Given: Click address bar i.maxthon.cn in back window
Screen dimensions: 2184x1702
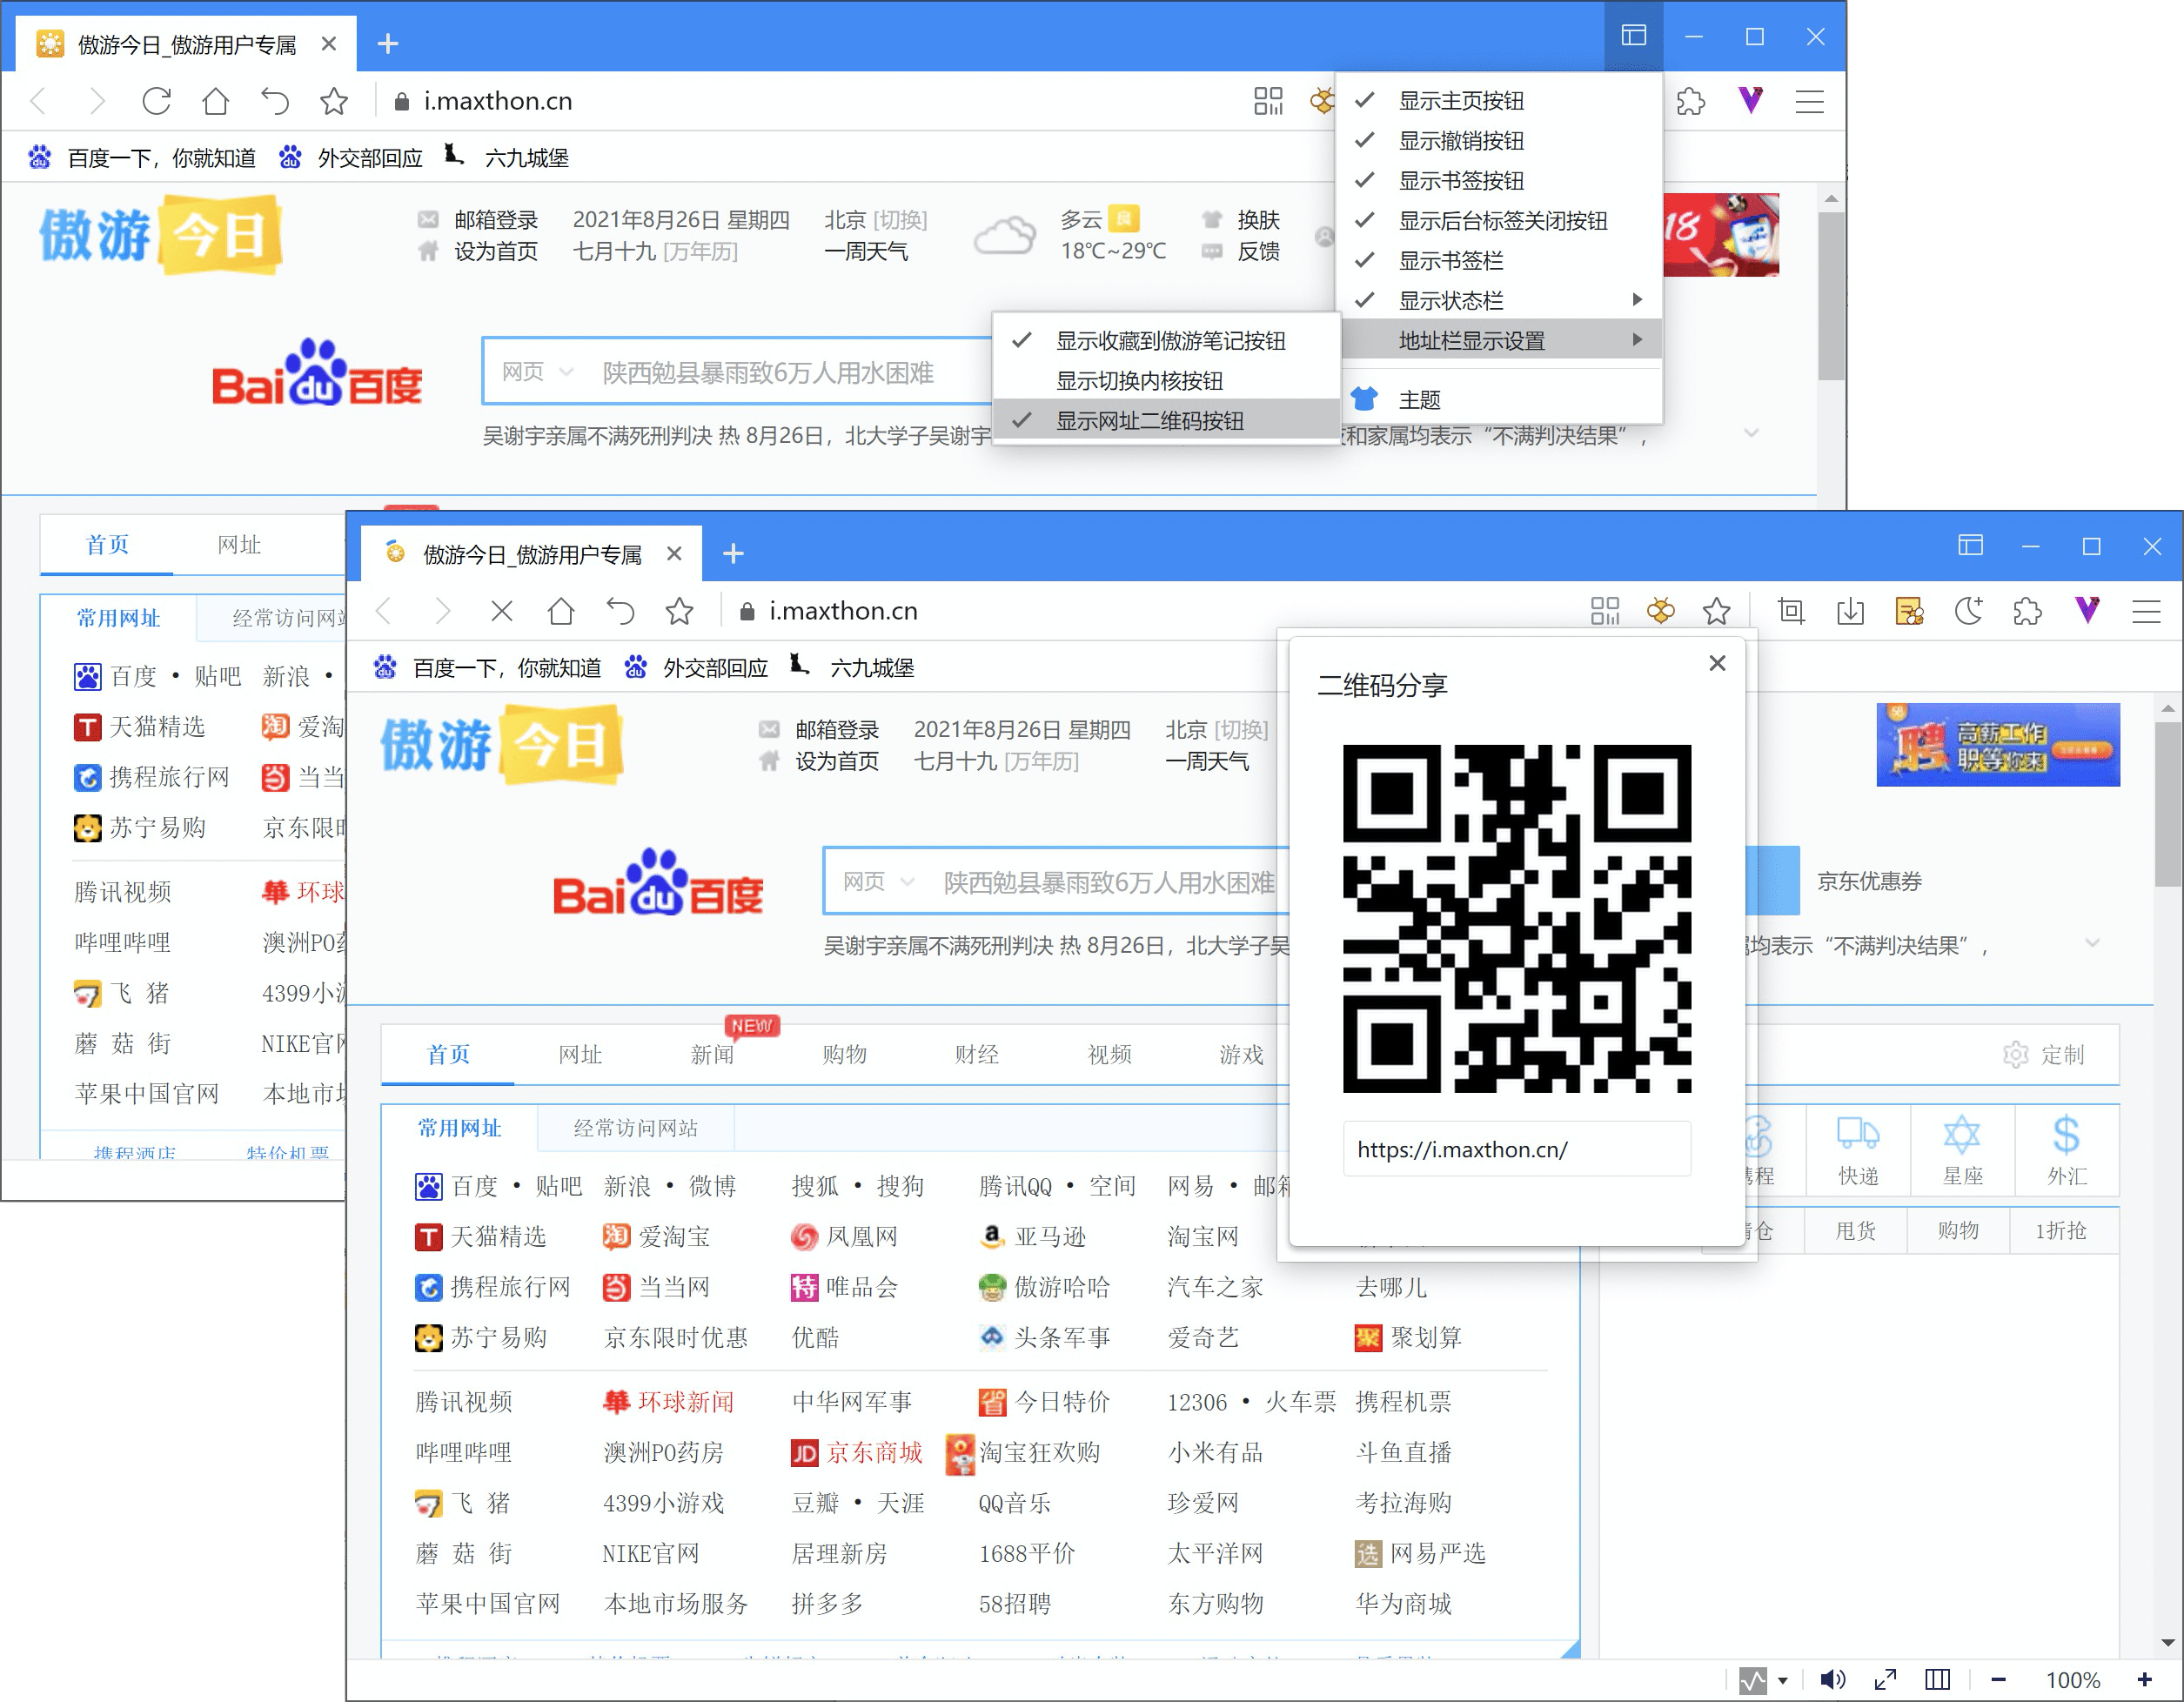Looking at the screenshot, I should (x=498, y=101).
